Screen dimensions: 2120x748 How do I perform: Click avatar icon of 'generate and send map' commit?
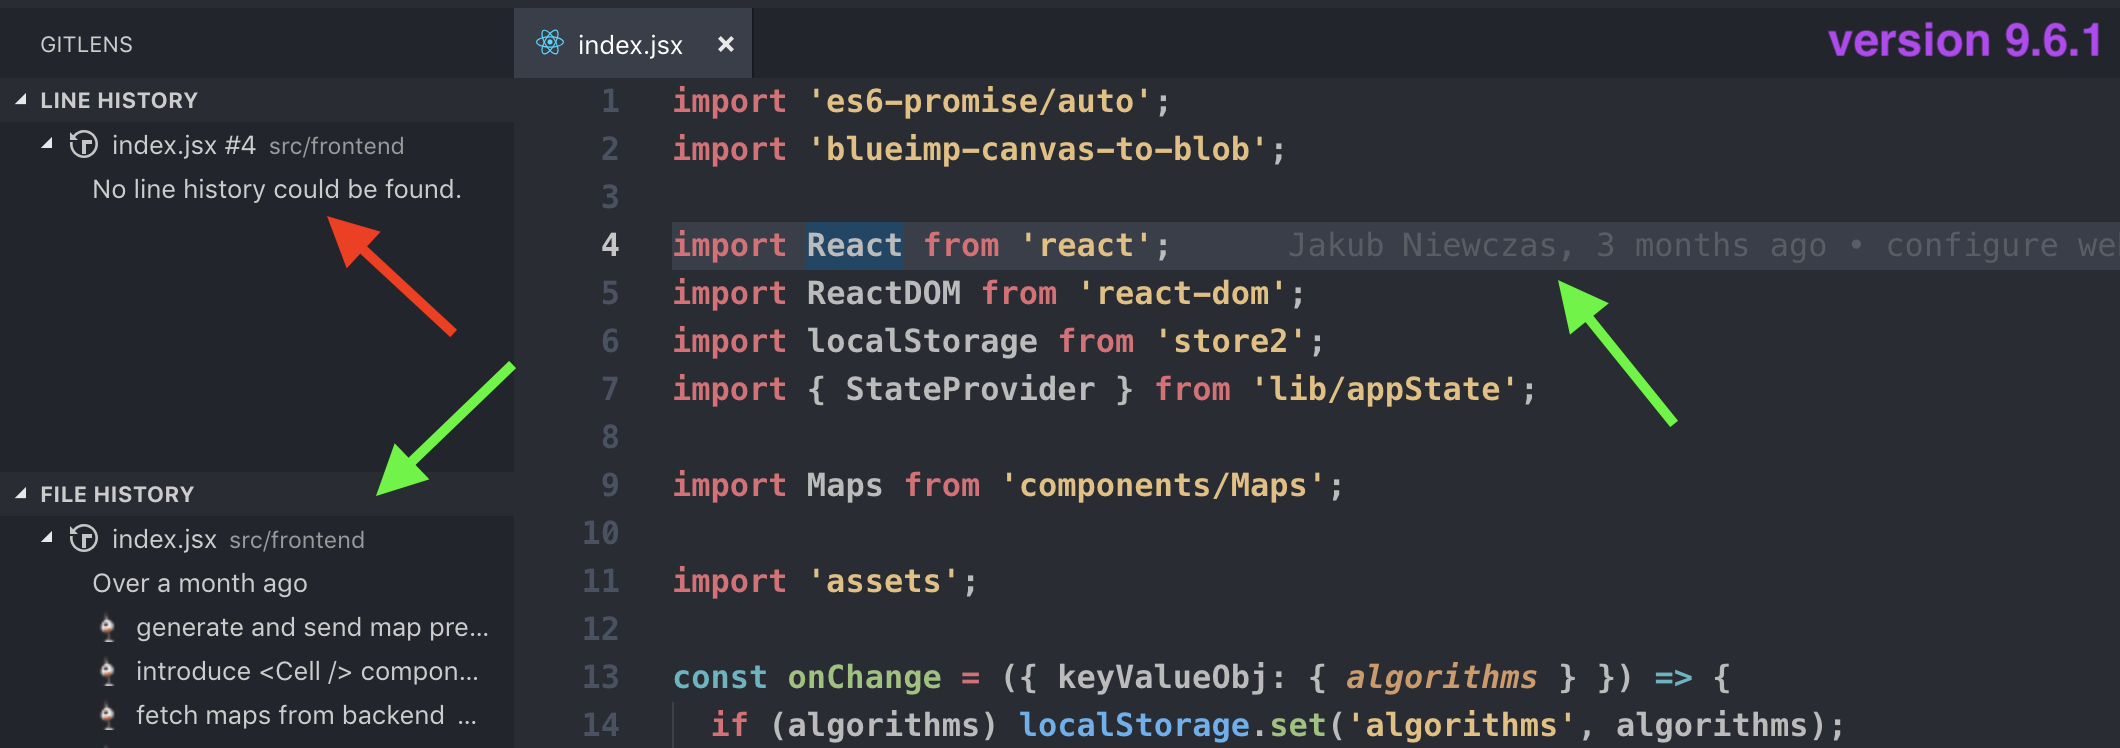pyautogui.click(x=108, y=628)
